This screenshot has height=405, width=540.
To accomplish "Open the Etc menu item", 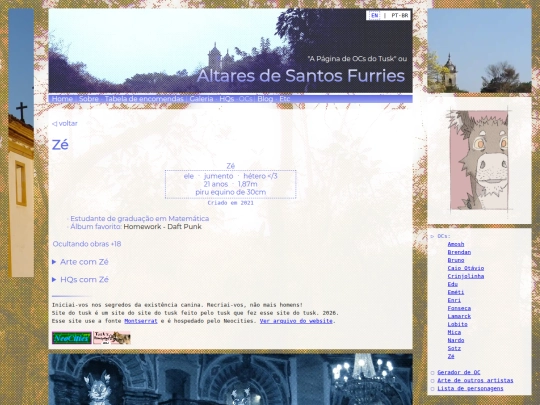I will tap(285, 99).
